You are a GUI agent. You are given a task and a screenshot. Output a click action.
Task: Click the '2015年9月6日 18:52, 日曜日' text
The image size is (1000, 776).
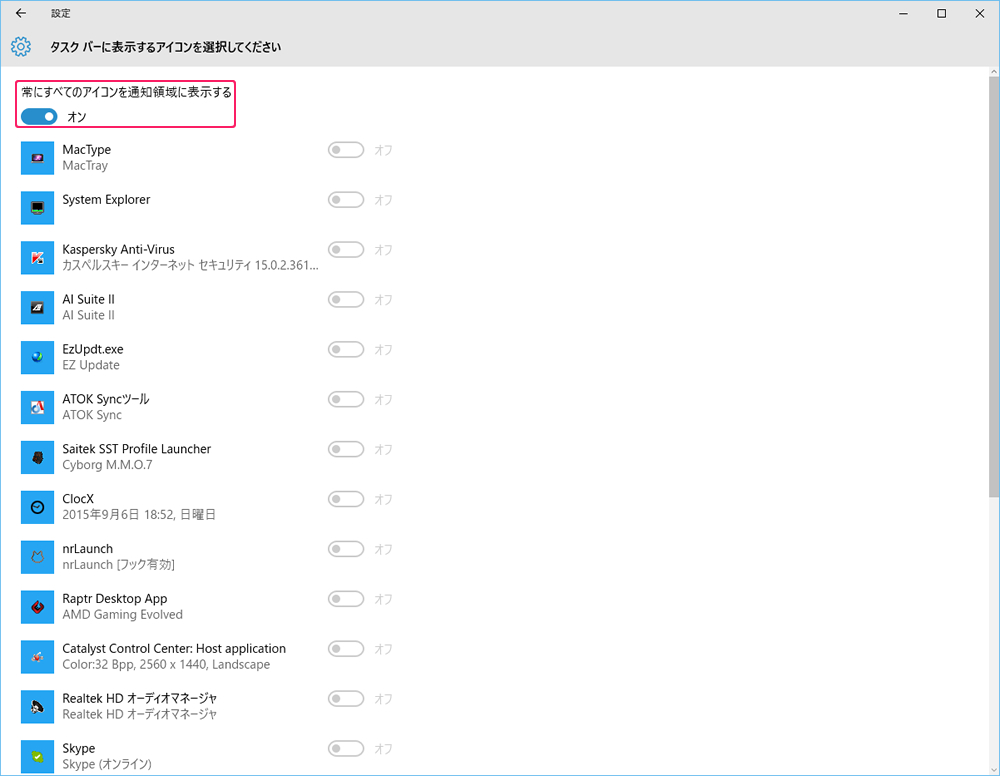point(138,515)
